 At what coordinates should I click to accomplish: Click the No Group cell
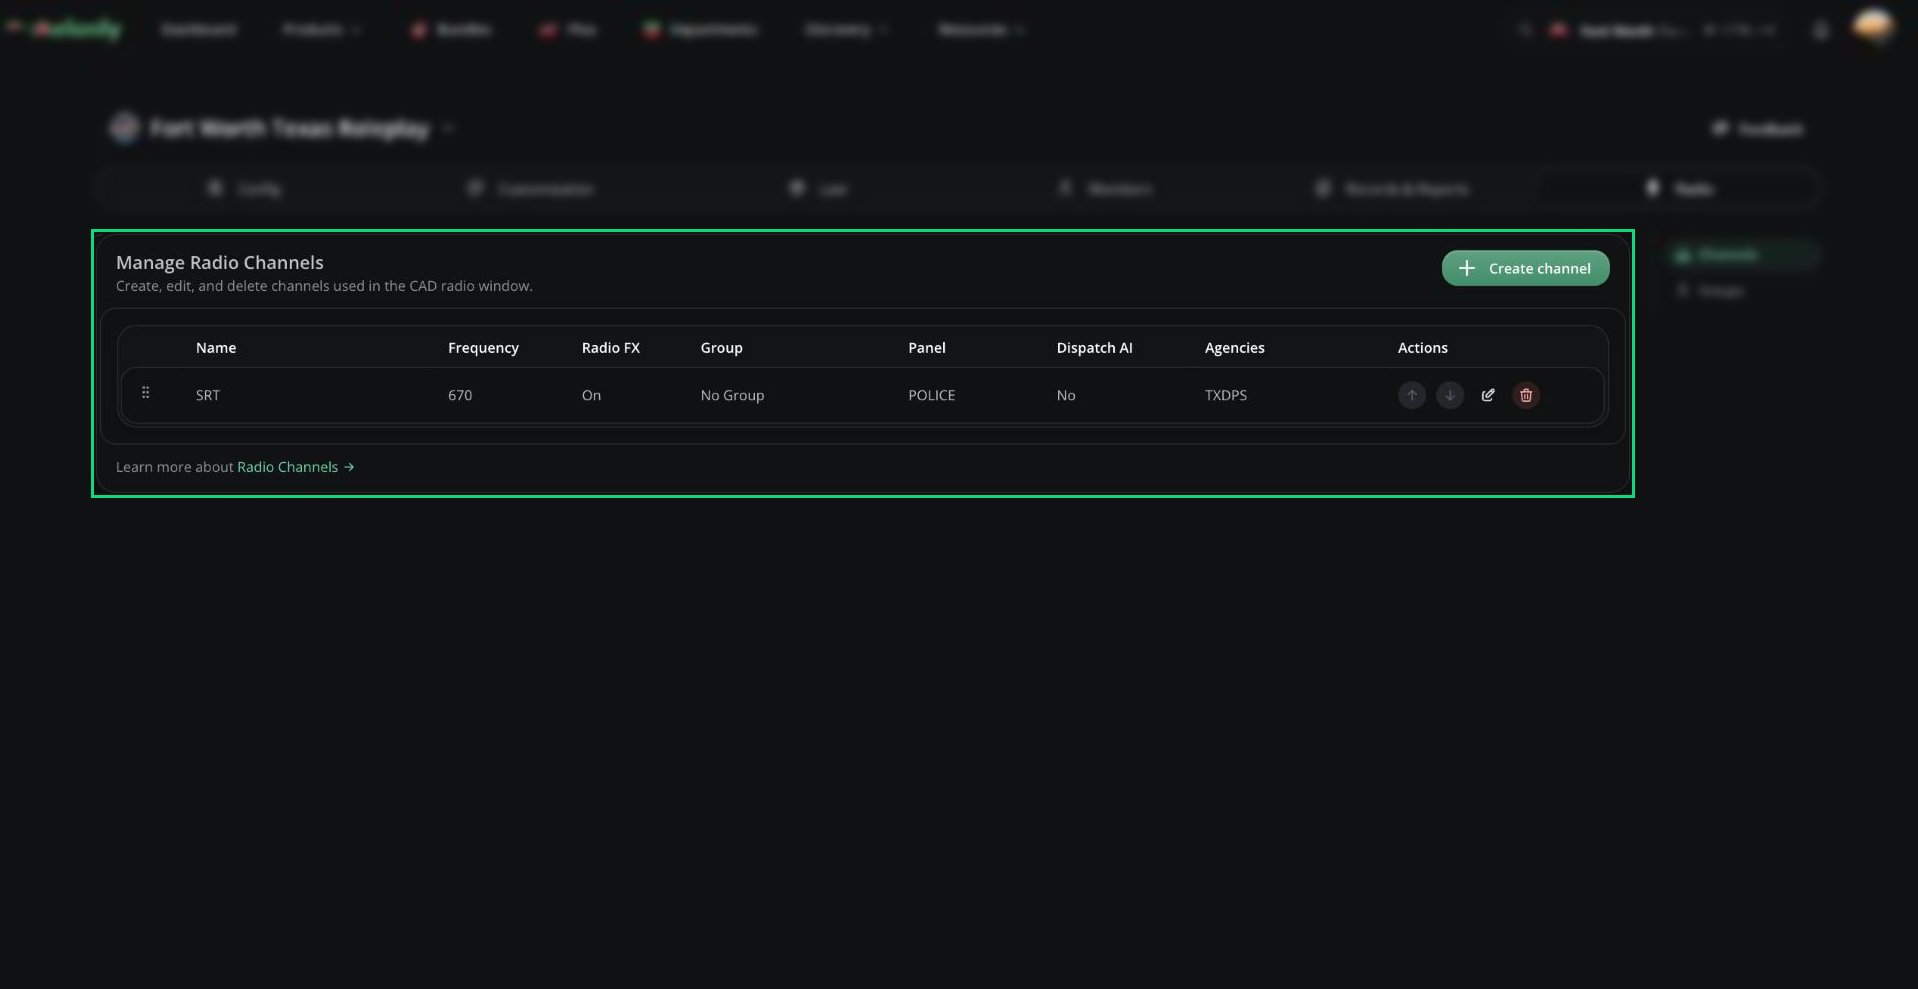(x=732, y=395)
